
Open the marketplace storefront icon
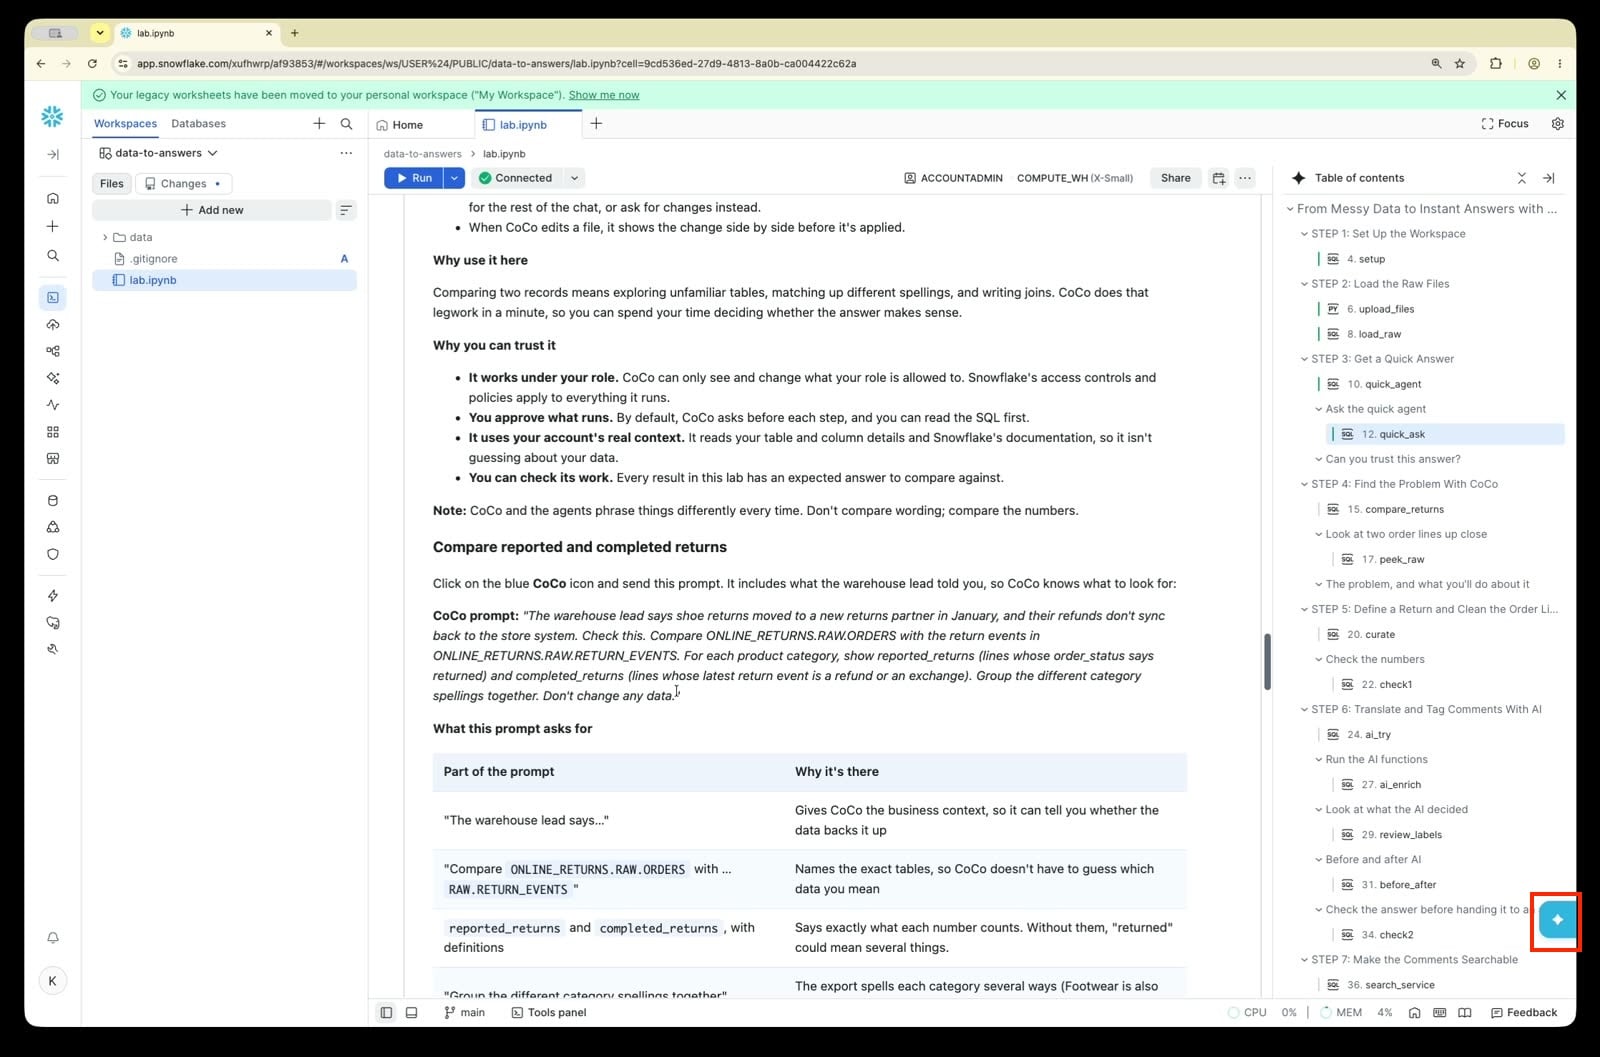point(53,459)
